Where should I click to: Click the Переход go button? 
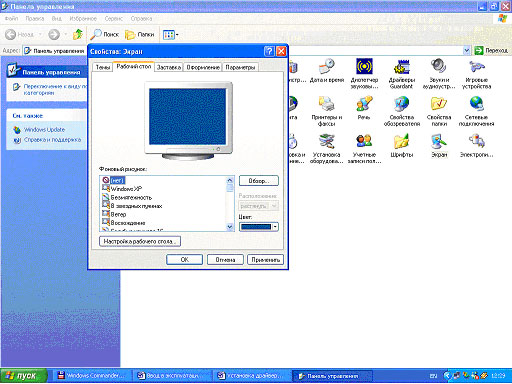(491, 51)
